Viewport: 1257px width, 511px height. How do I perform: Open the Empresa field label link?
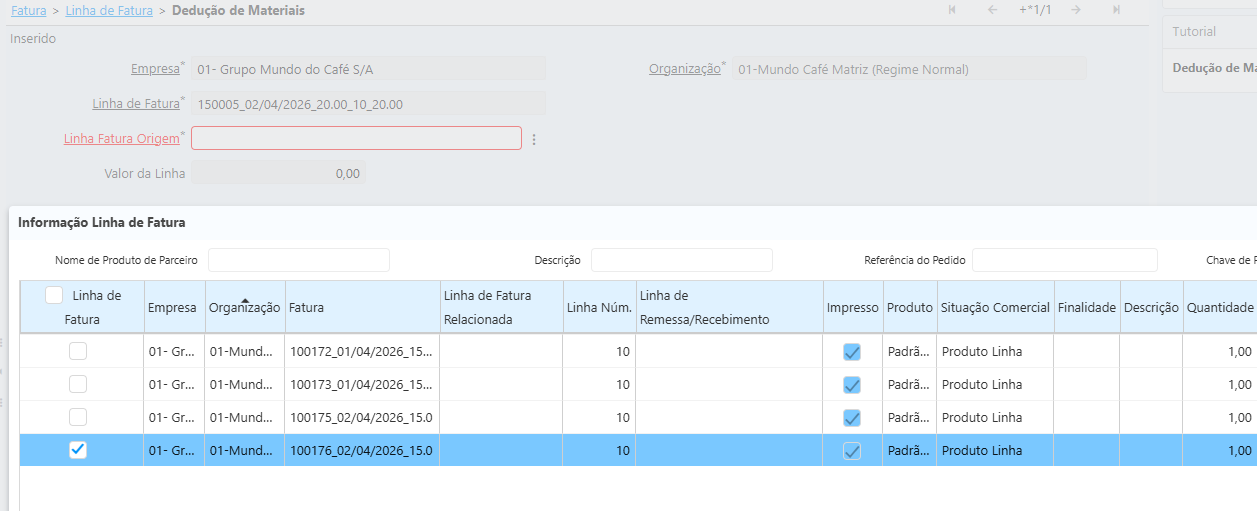pyautogui.click(x=155, y=69)
